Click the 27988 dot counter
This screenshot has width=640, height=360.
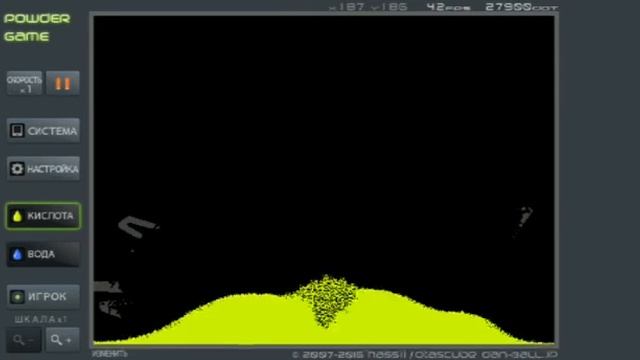tap(521, 7)
